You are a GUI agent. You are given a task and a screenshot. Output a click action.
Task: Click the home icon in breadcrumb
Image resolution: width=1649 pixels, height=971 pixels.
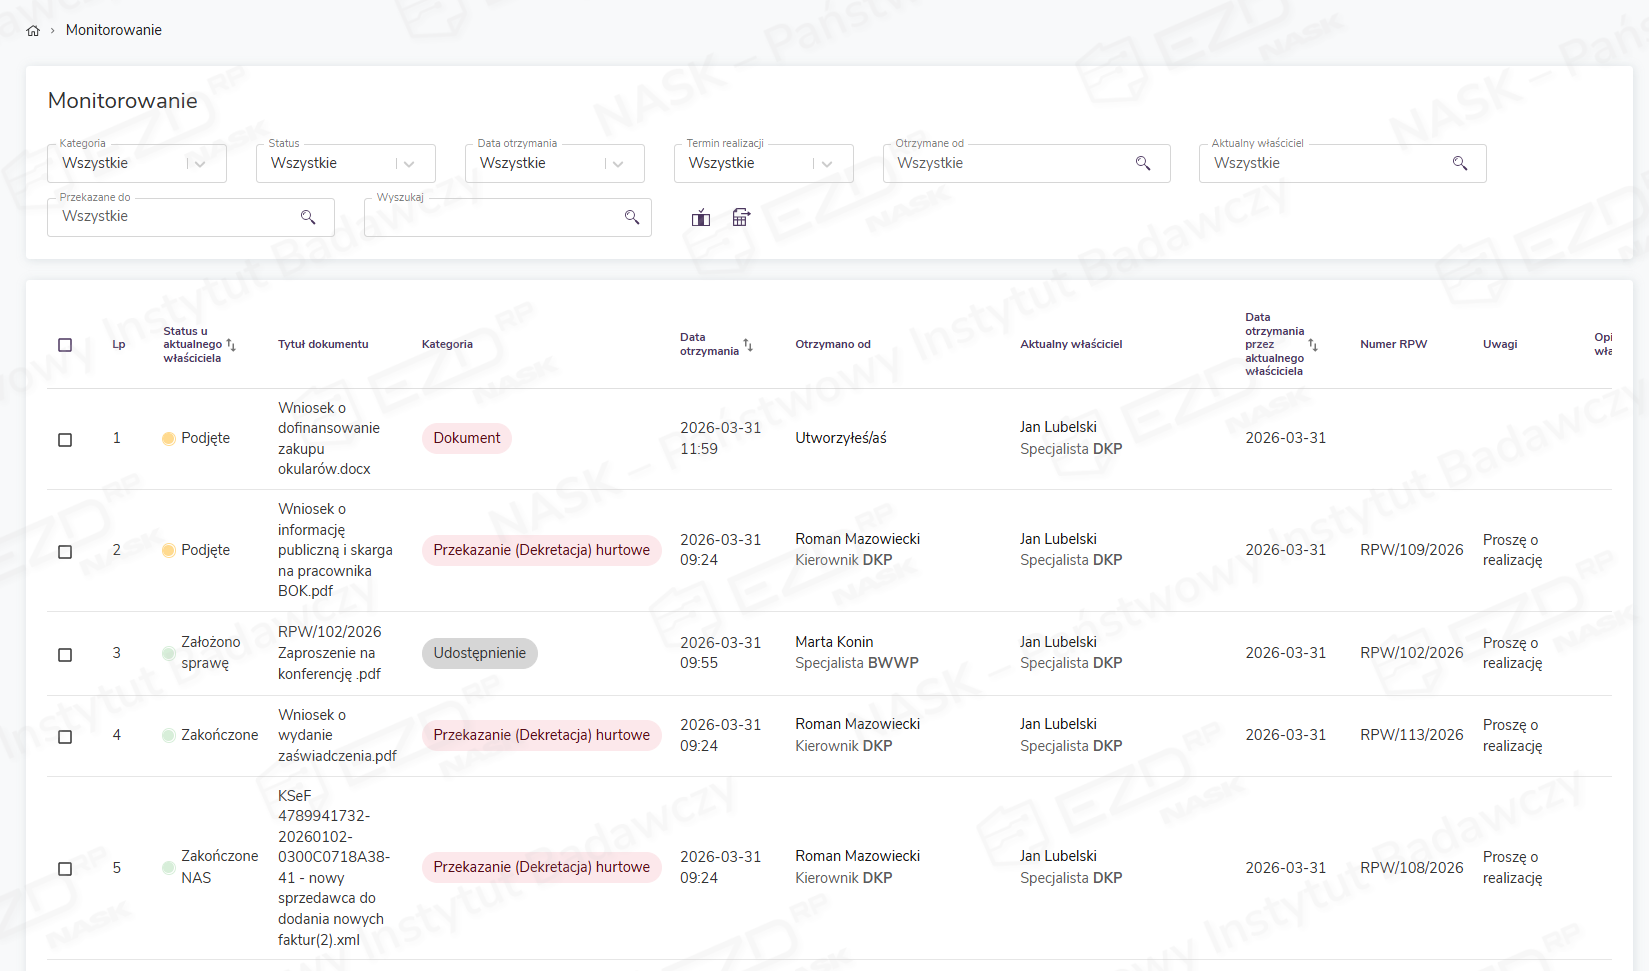click(x=33, y=31)
